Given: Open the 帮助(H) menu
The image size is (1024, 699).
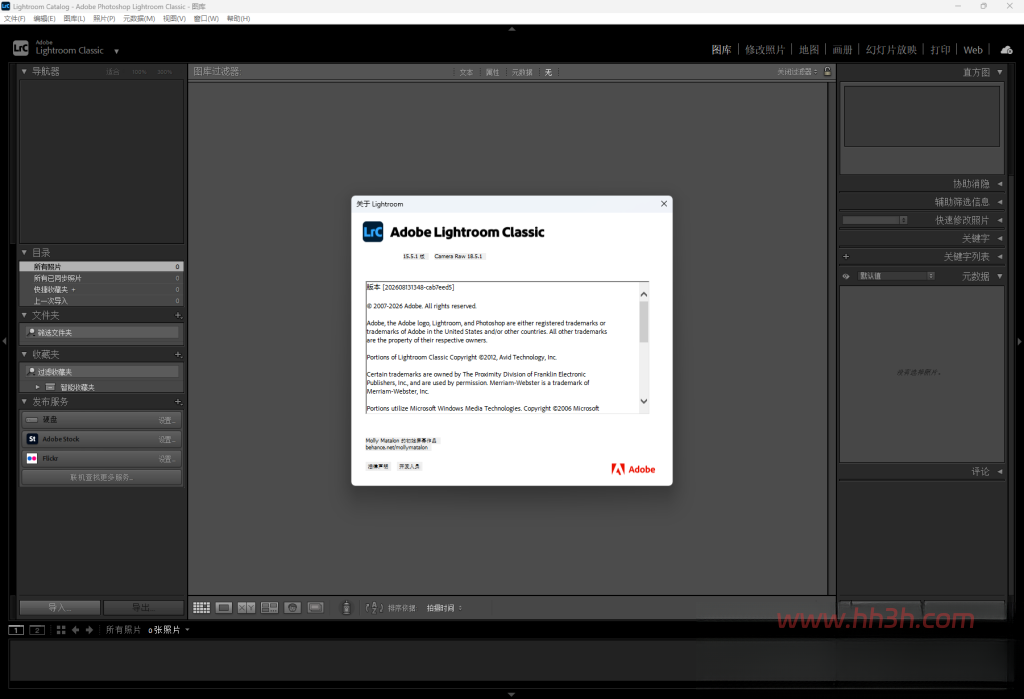Looking at the screenshot, I should click(x=238, y=18).
